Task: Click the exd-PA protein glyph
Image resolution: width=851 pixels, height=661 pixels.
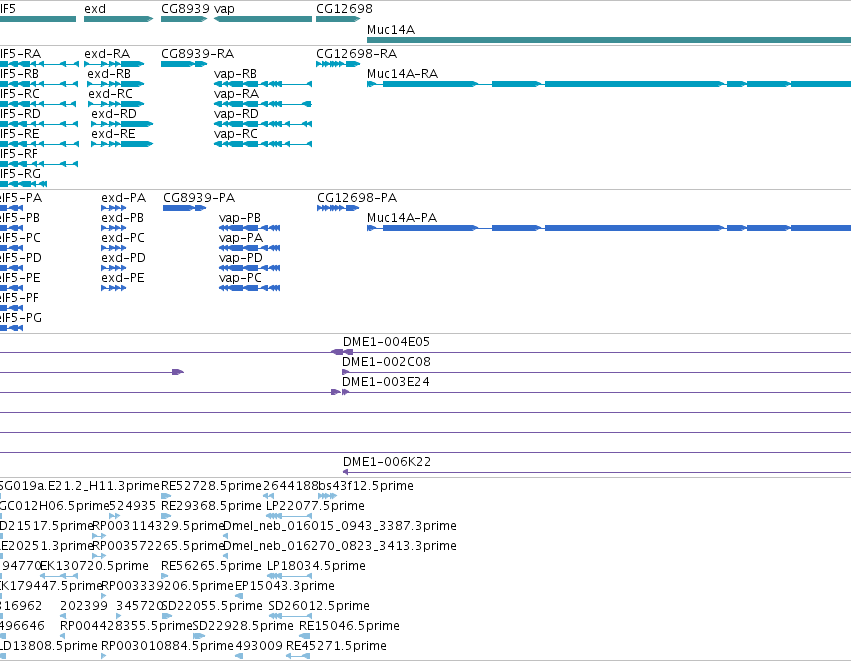Action: coord(113,208)
